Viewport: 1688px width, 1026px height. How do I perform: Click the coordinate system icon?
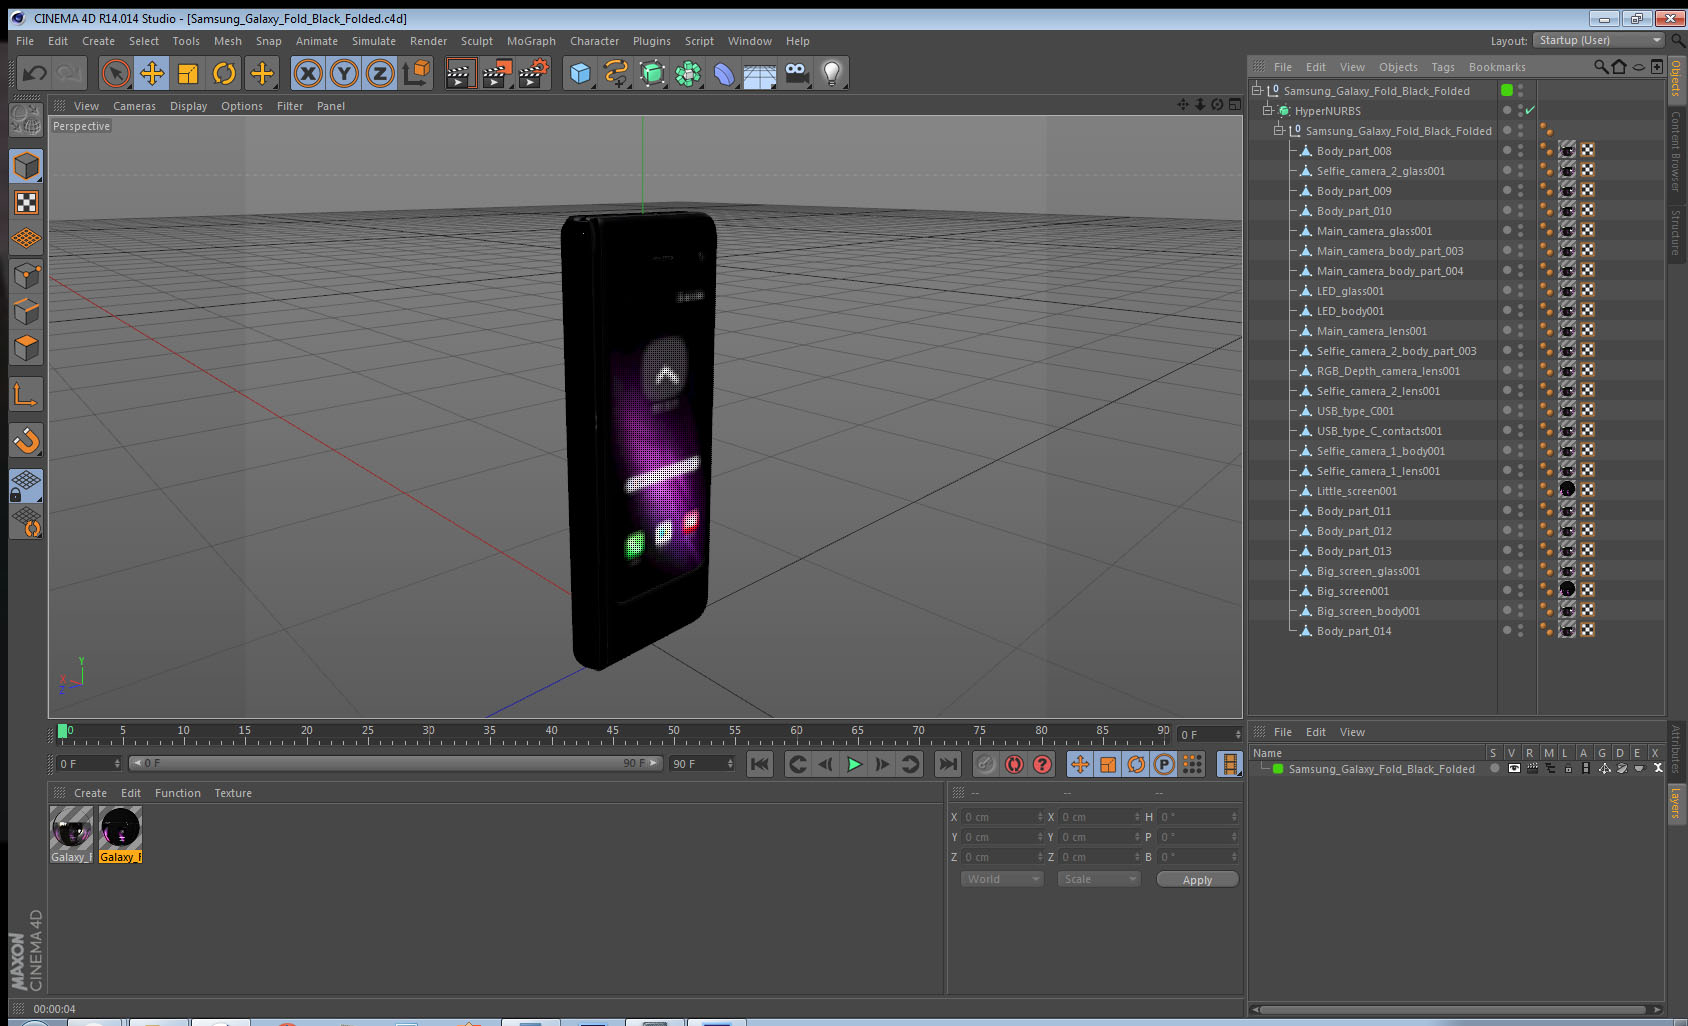(x=416, y=73)
